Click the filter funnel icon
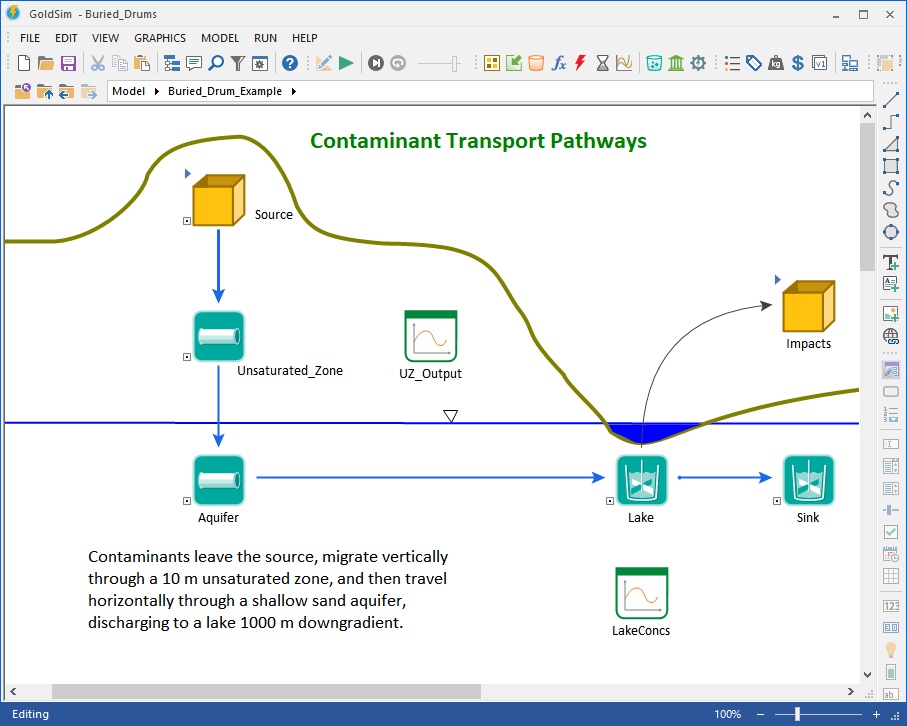 click(238, 63)
